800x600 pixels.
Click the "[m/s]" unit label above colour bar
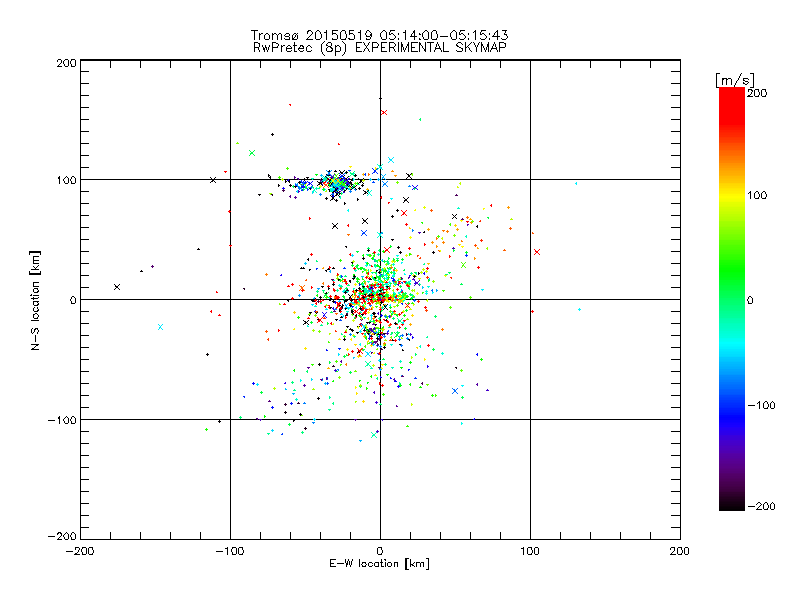click(735, 80)
